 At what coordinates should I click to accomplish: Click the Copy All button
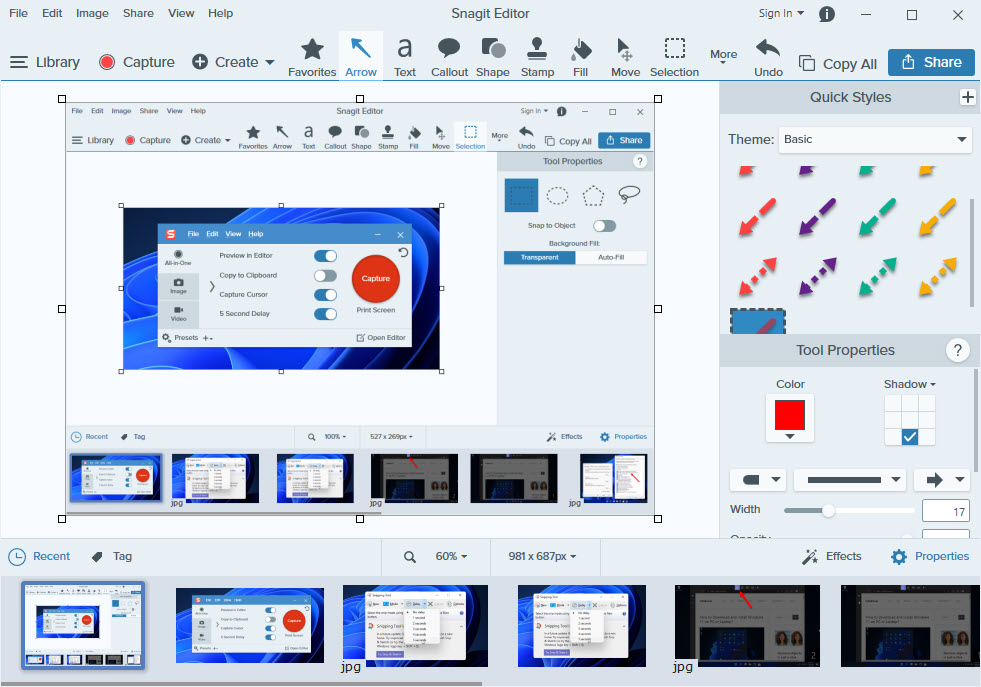click(838, 63)
